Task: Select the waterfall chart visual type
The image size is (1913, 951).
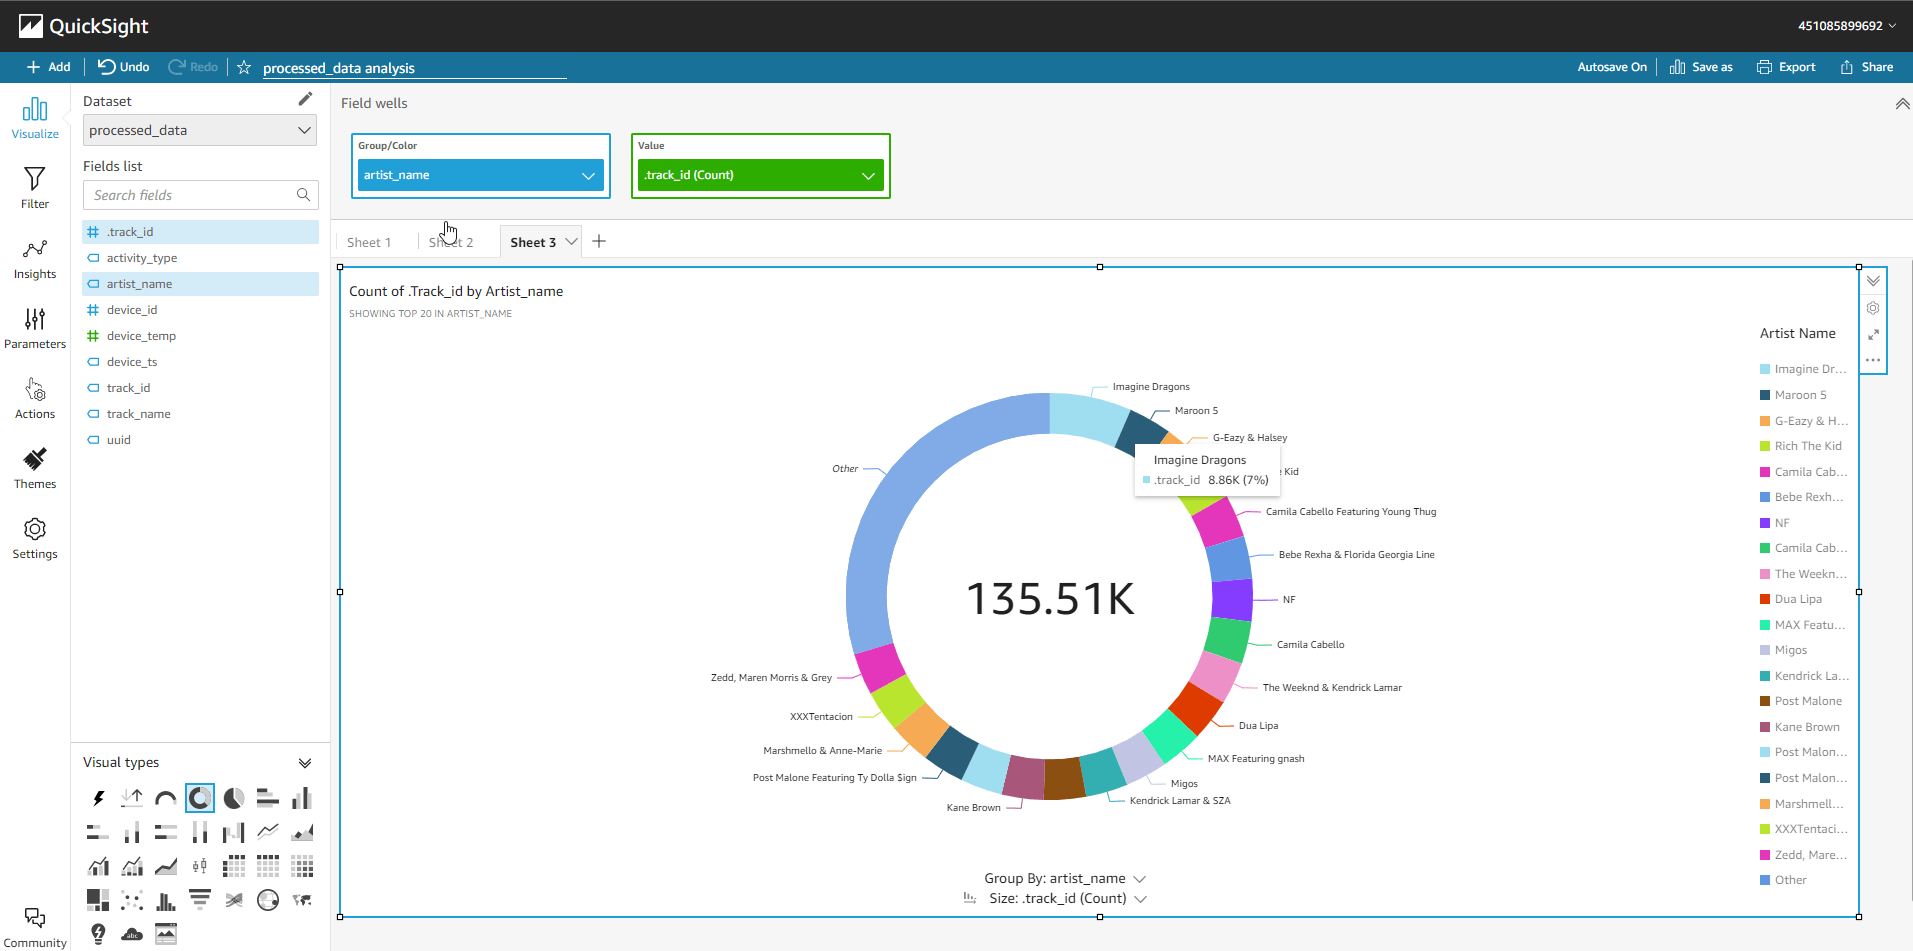Action: [x=234, y=832]
